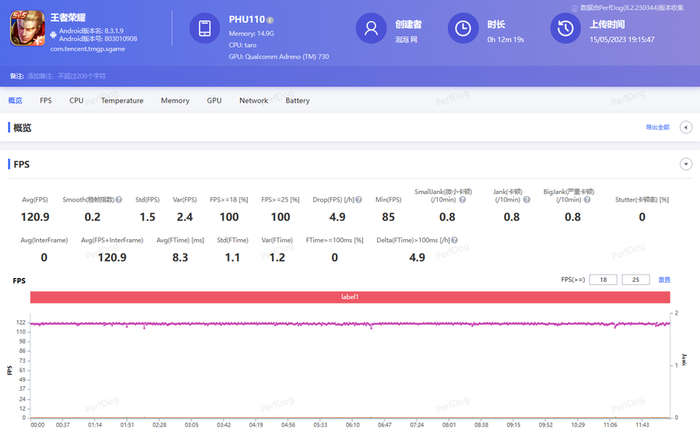Click the 导出全部 export all link

[656, 128]
